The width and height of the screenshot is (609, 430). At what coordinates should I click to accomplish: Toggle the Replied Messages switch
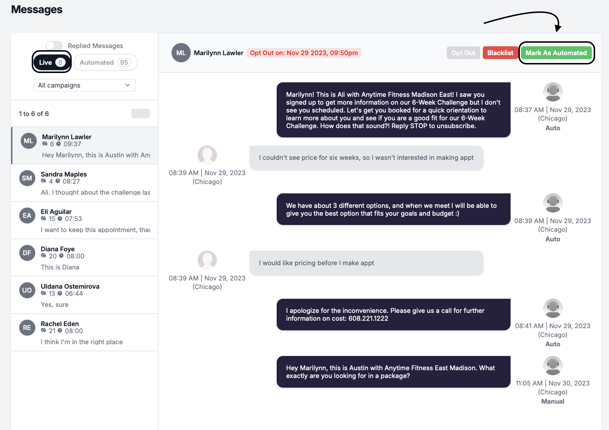54,45
